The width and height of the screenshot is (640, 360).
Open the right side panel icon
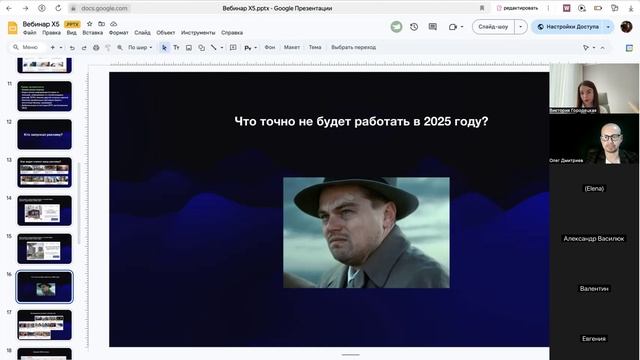[x=629, y=48]
